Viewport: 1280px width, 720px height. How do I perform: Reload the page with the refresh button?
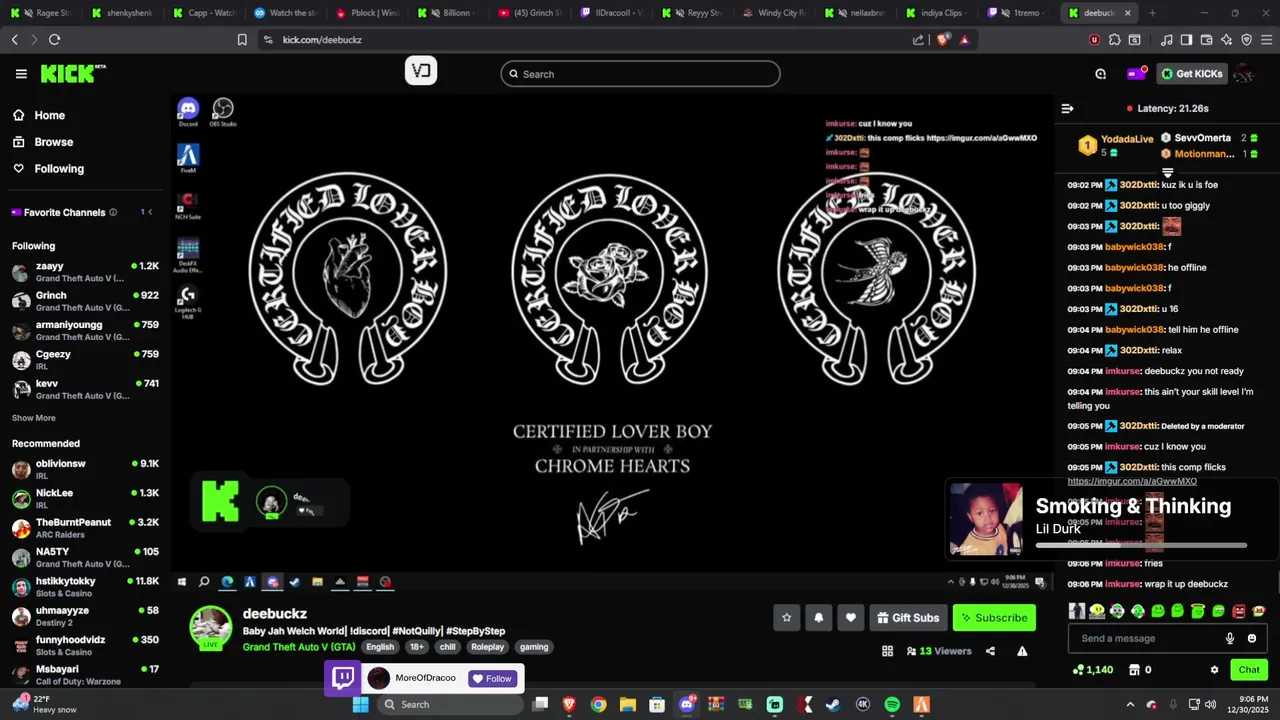click(54, 40)
